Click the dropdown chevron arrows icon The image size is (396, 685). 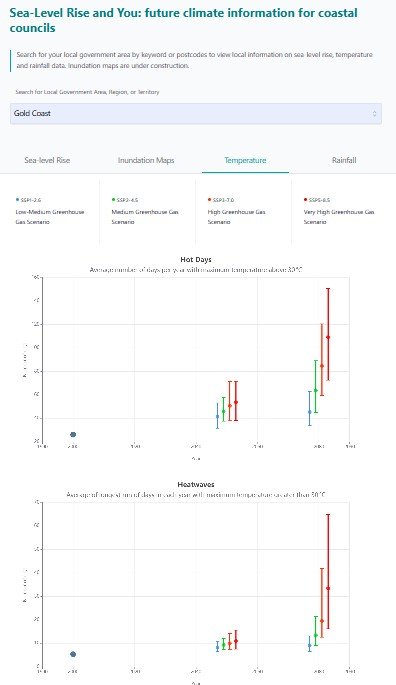(375, 114)
